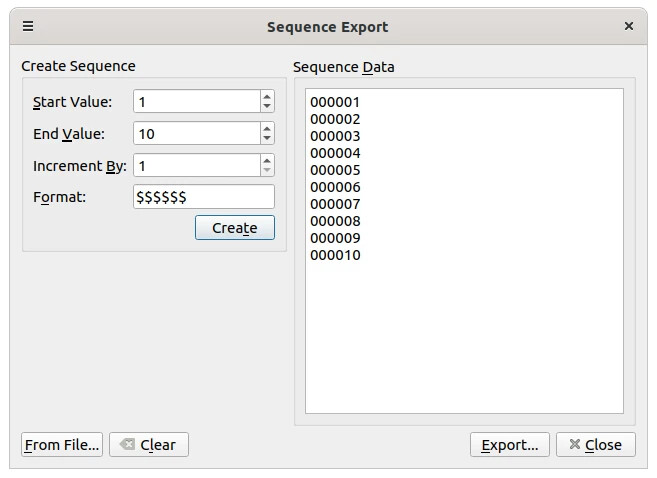Click the 000010 entry in the list
The height and width of the screenshot is (478, 657).
click(335, 255)
